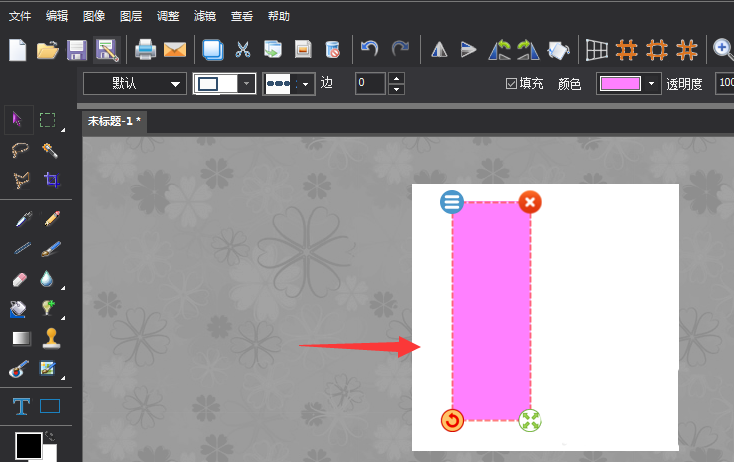The width and height of the screenshot is (734, 462).
Task: Open the 图像 menu
Action: pyautogui.click(x=94, y=16)
